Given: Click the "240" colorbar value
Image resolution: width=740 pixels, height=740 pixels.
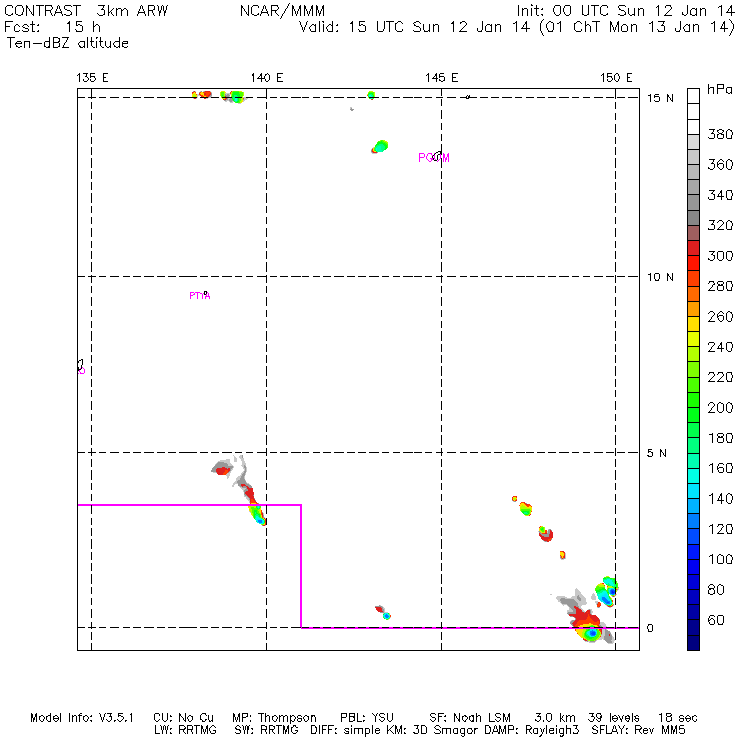Looking at the screenshot, I should click(x=720, y=347).
